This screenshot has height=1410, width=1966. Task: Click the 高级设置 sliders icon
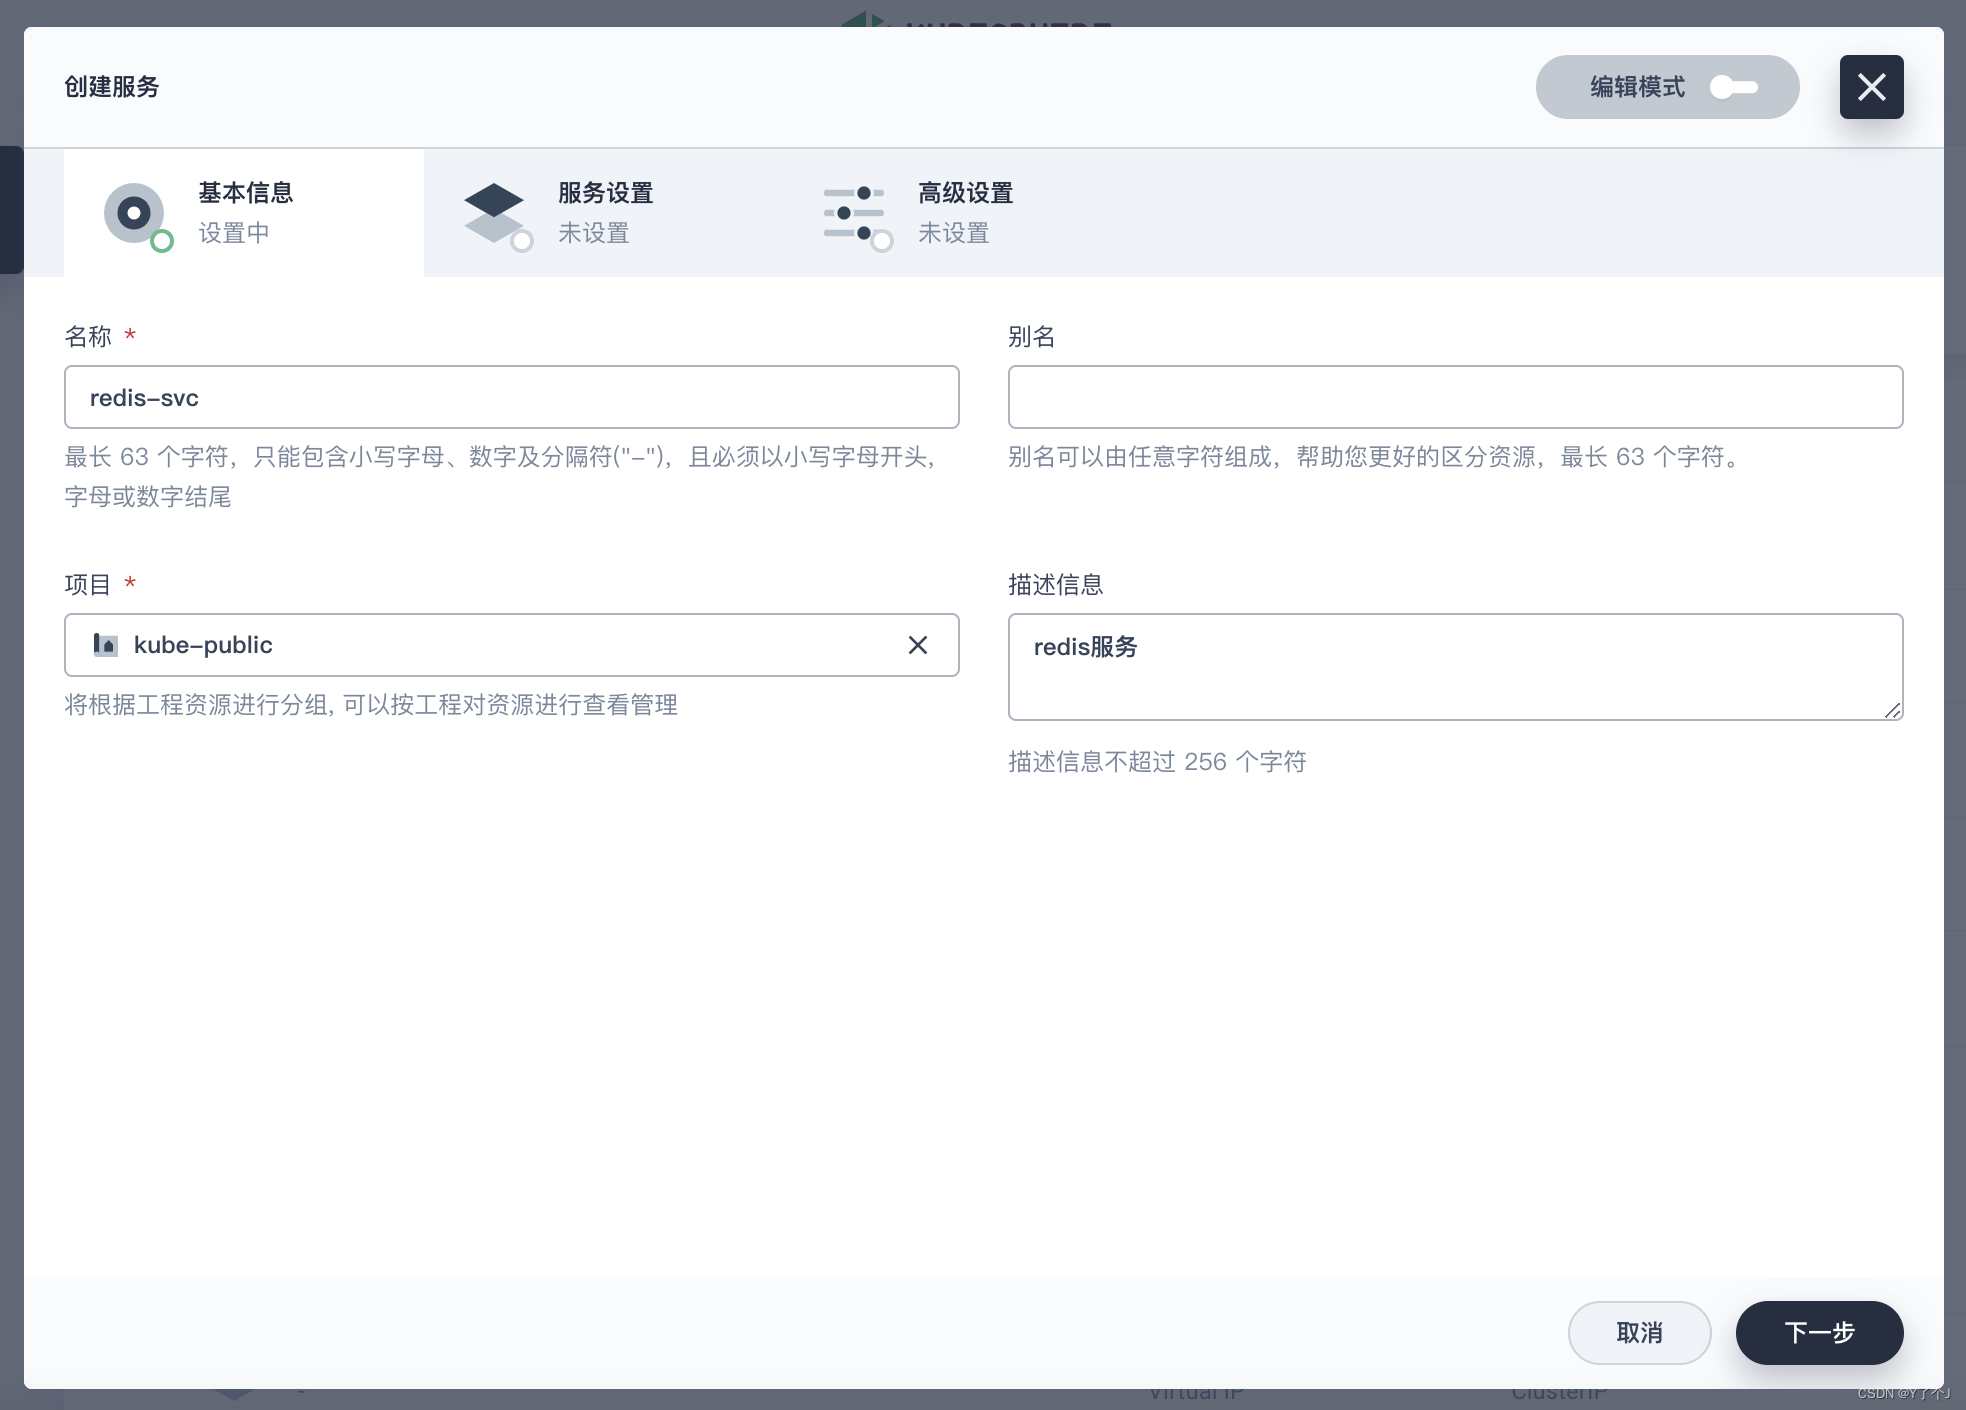(856, 214)
